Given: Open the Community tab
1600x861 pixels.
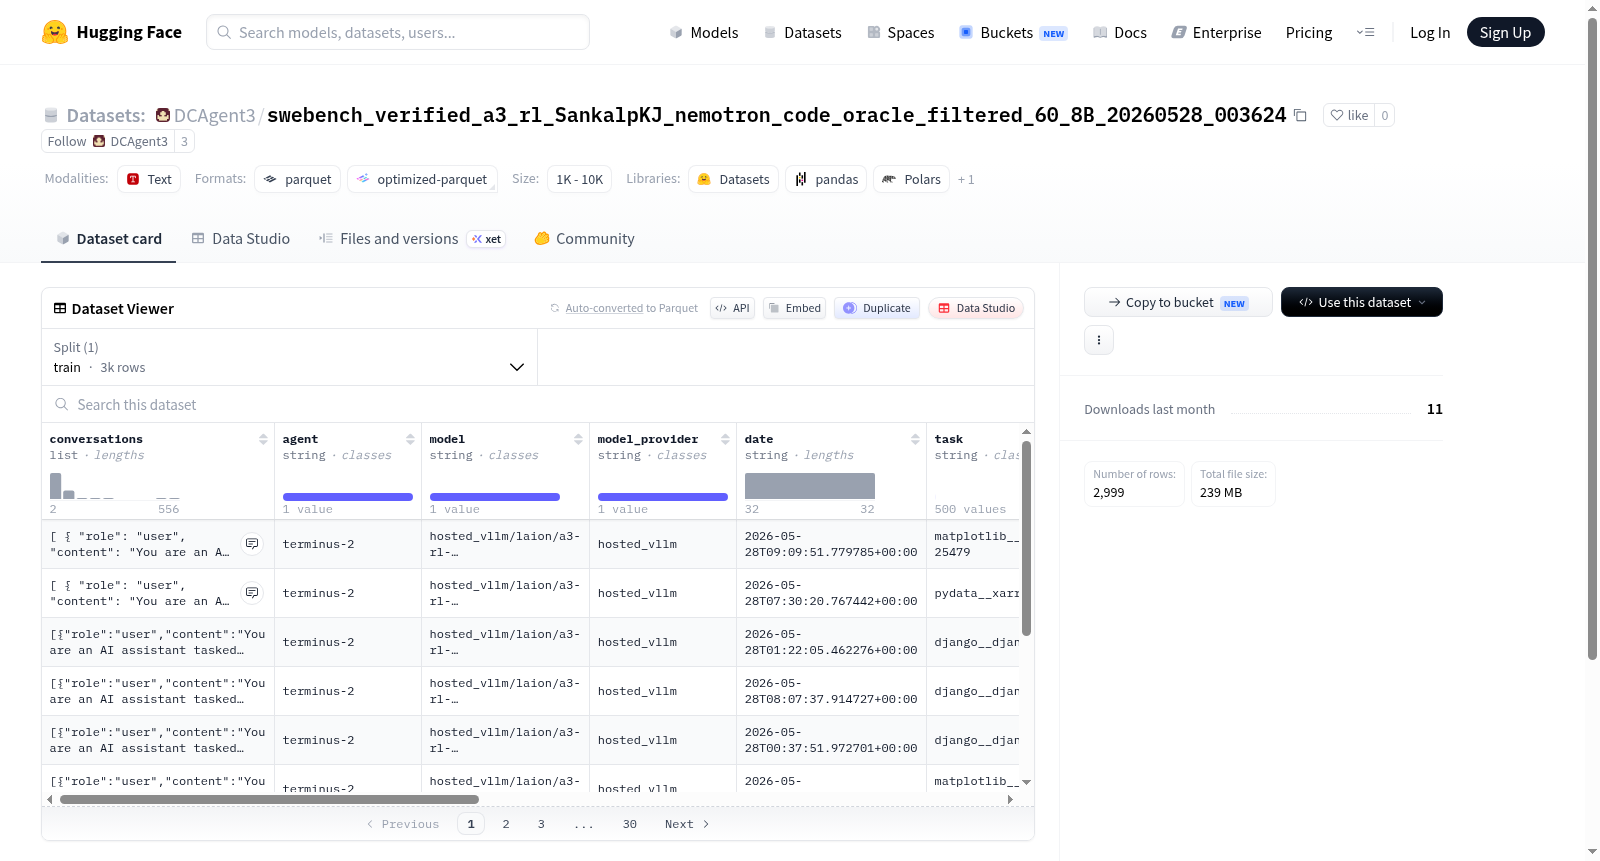Looking at the screenshot, I should click(585, 239).
